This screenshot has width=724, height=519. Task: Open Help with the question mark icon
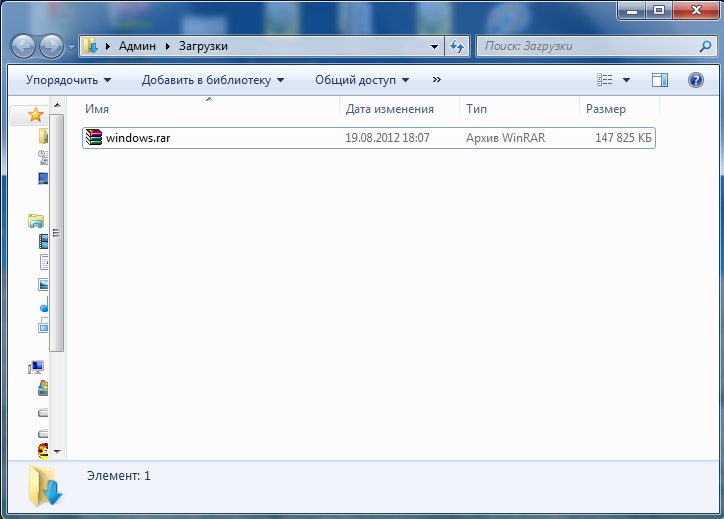pos(695,80)
